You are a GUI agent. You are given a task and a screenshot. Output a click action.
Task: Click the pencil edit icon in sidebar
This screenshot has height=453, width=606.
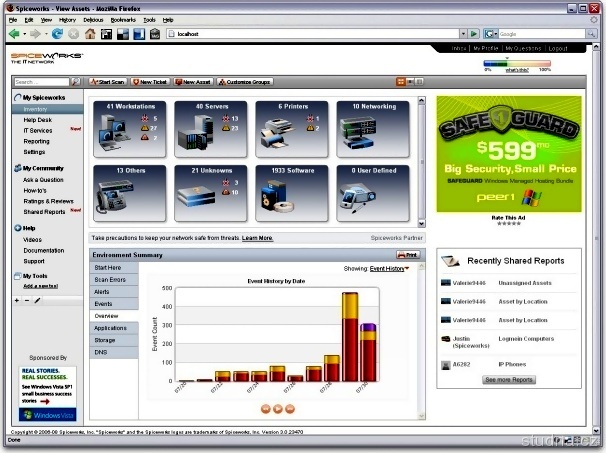tap(37, 300)
